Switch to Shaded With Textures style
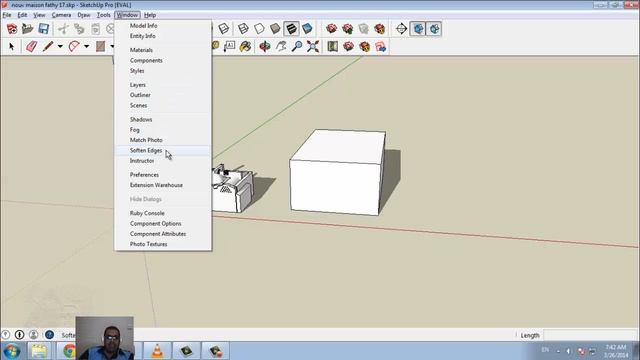640x360 pixels. pyautogui.click(x=291, y=29)
